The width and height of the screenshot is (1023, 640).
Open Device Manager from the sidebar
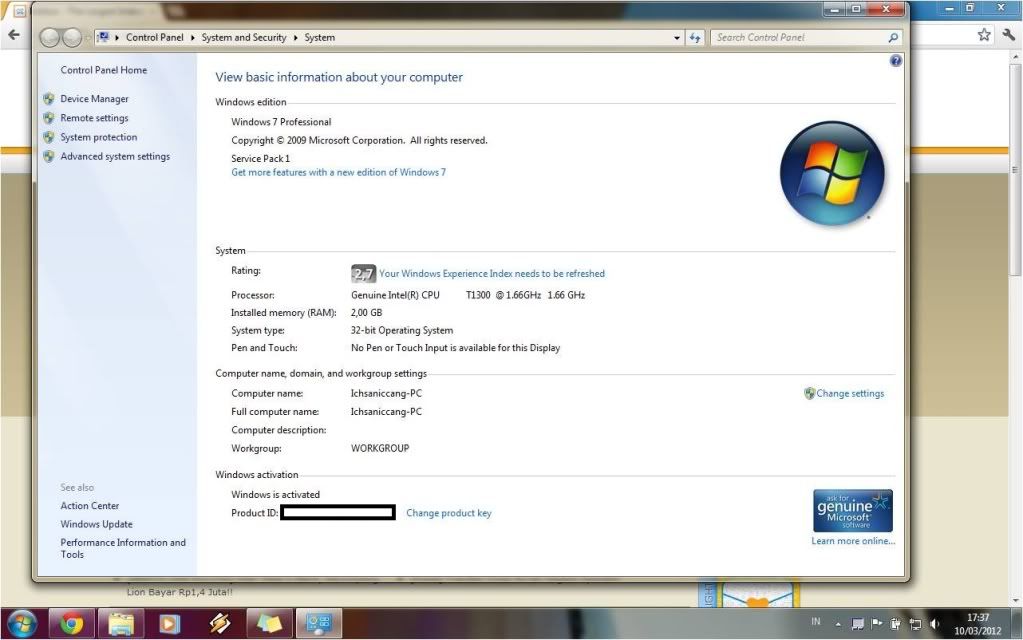click(x=95, y=99)
